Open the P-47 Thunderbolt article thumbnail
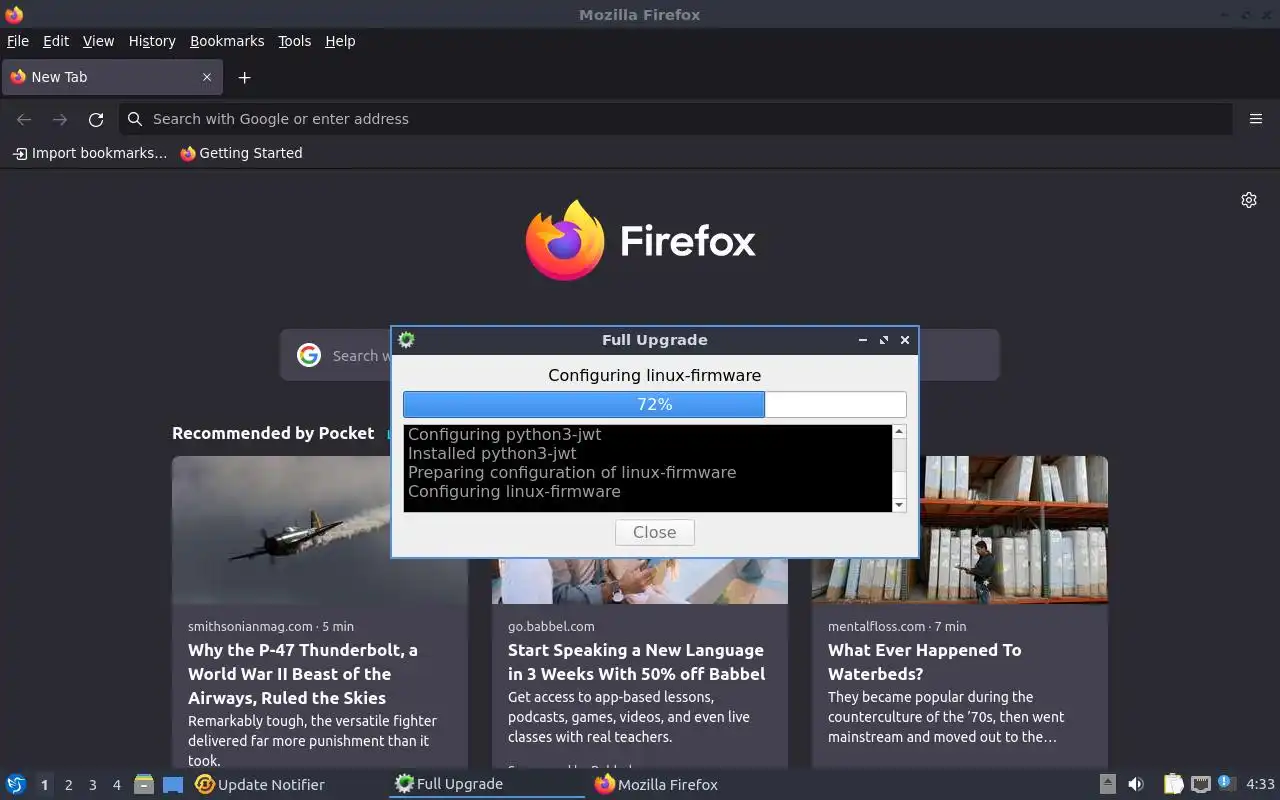The image size is (1280, 800). pyautogui.click(x=320, y=530)
